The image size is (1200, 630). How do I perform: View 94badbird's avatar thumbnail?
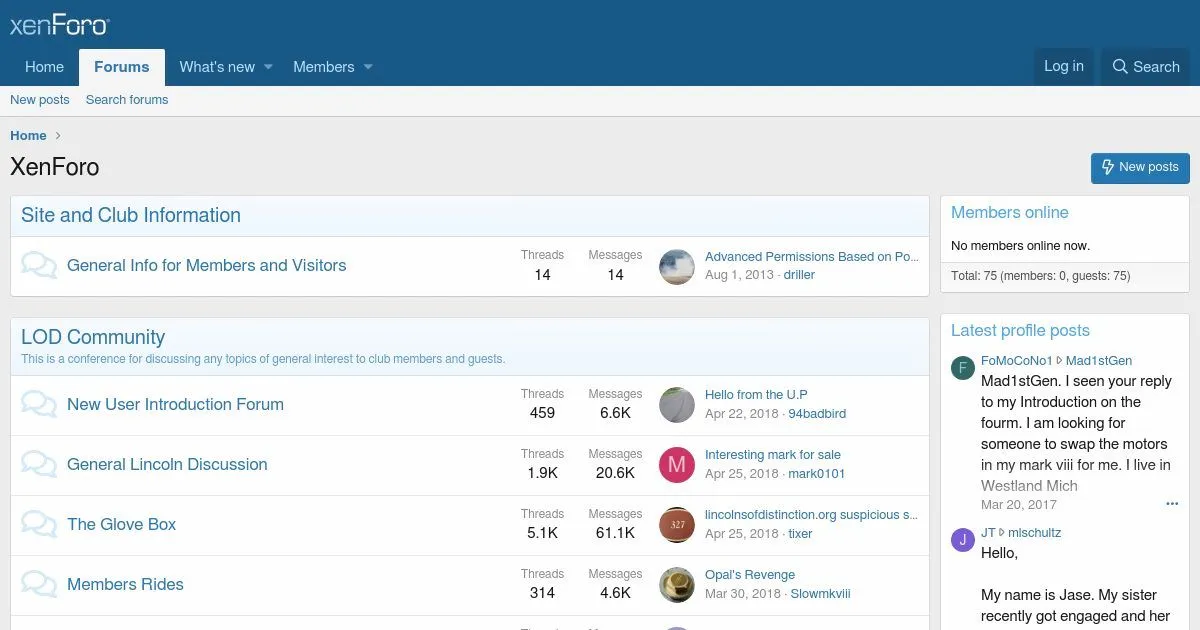(x=677, y=405)
